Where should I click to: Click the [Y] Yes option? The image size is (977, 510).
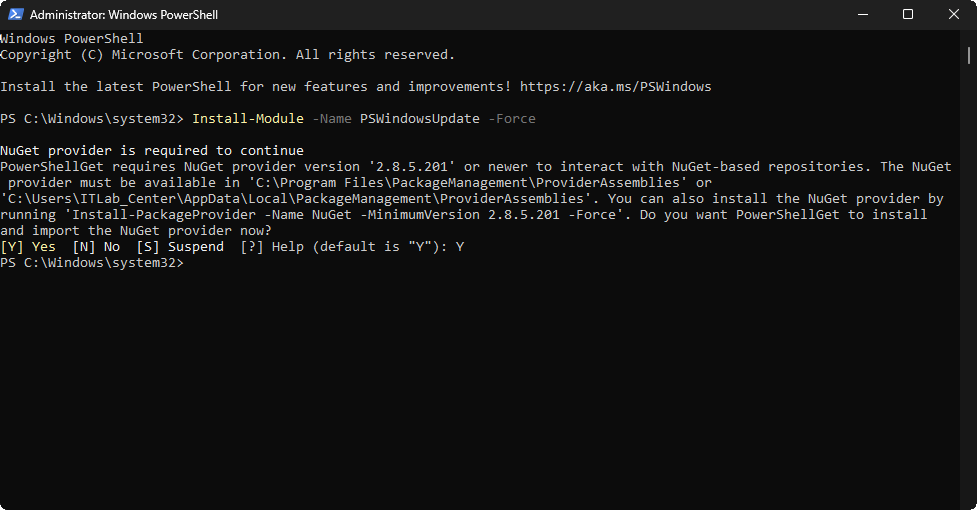(x=28, y=246)
